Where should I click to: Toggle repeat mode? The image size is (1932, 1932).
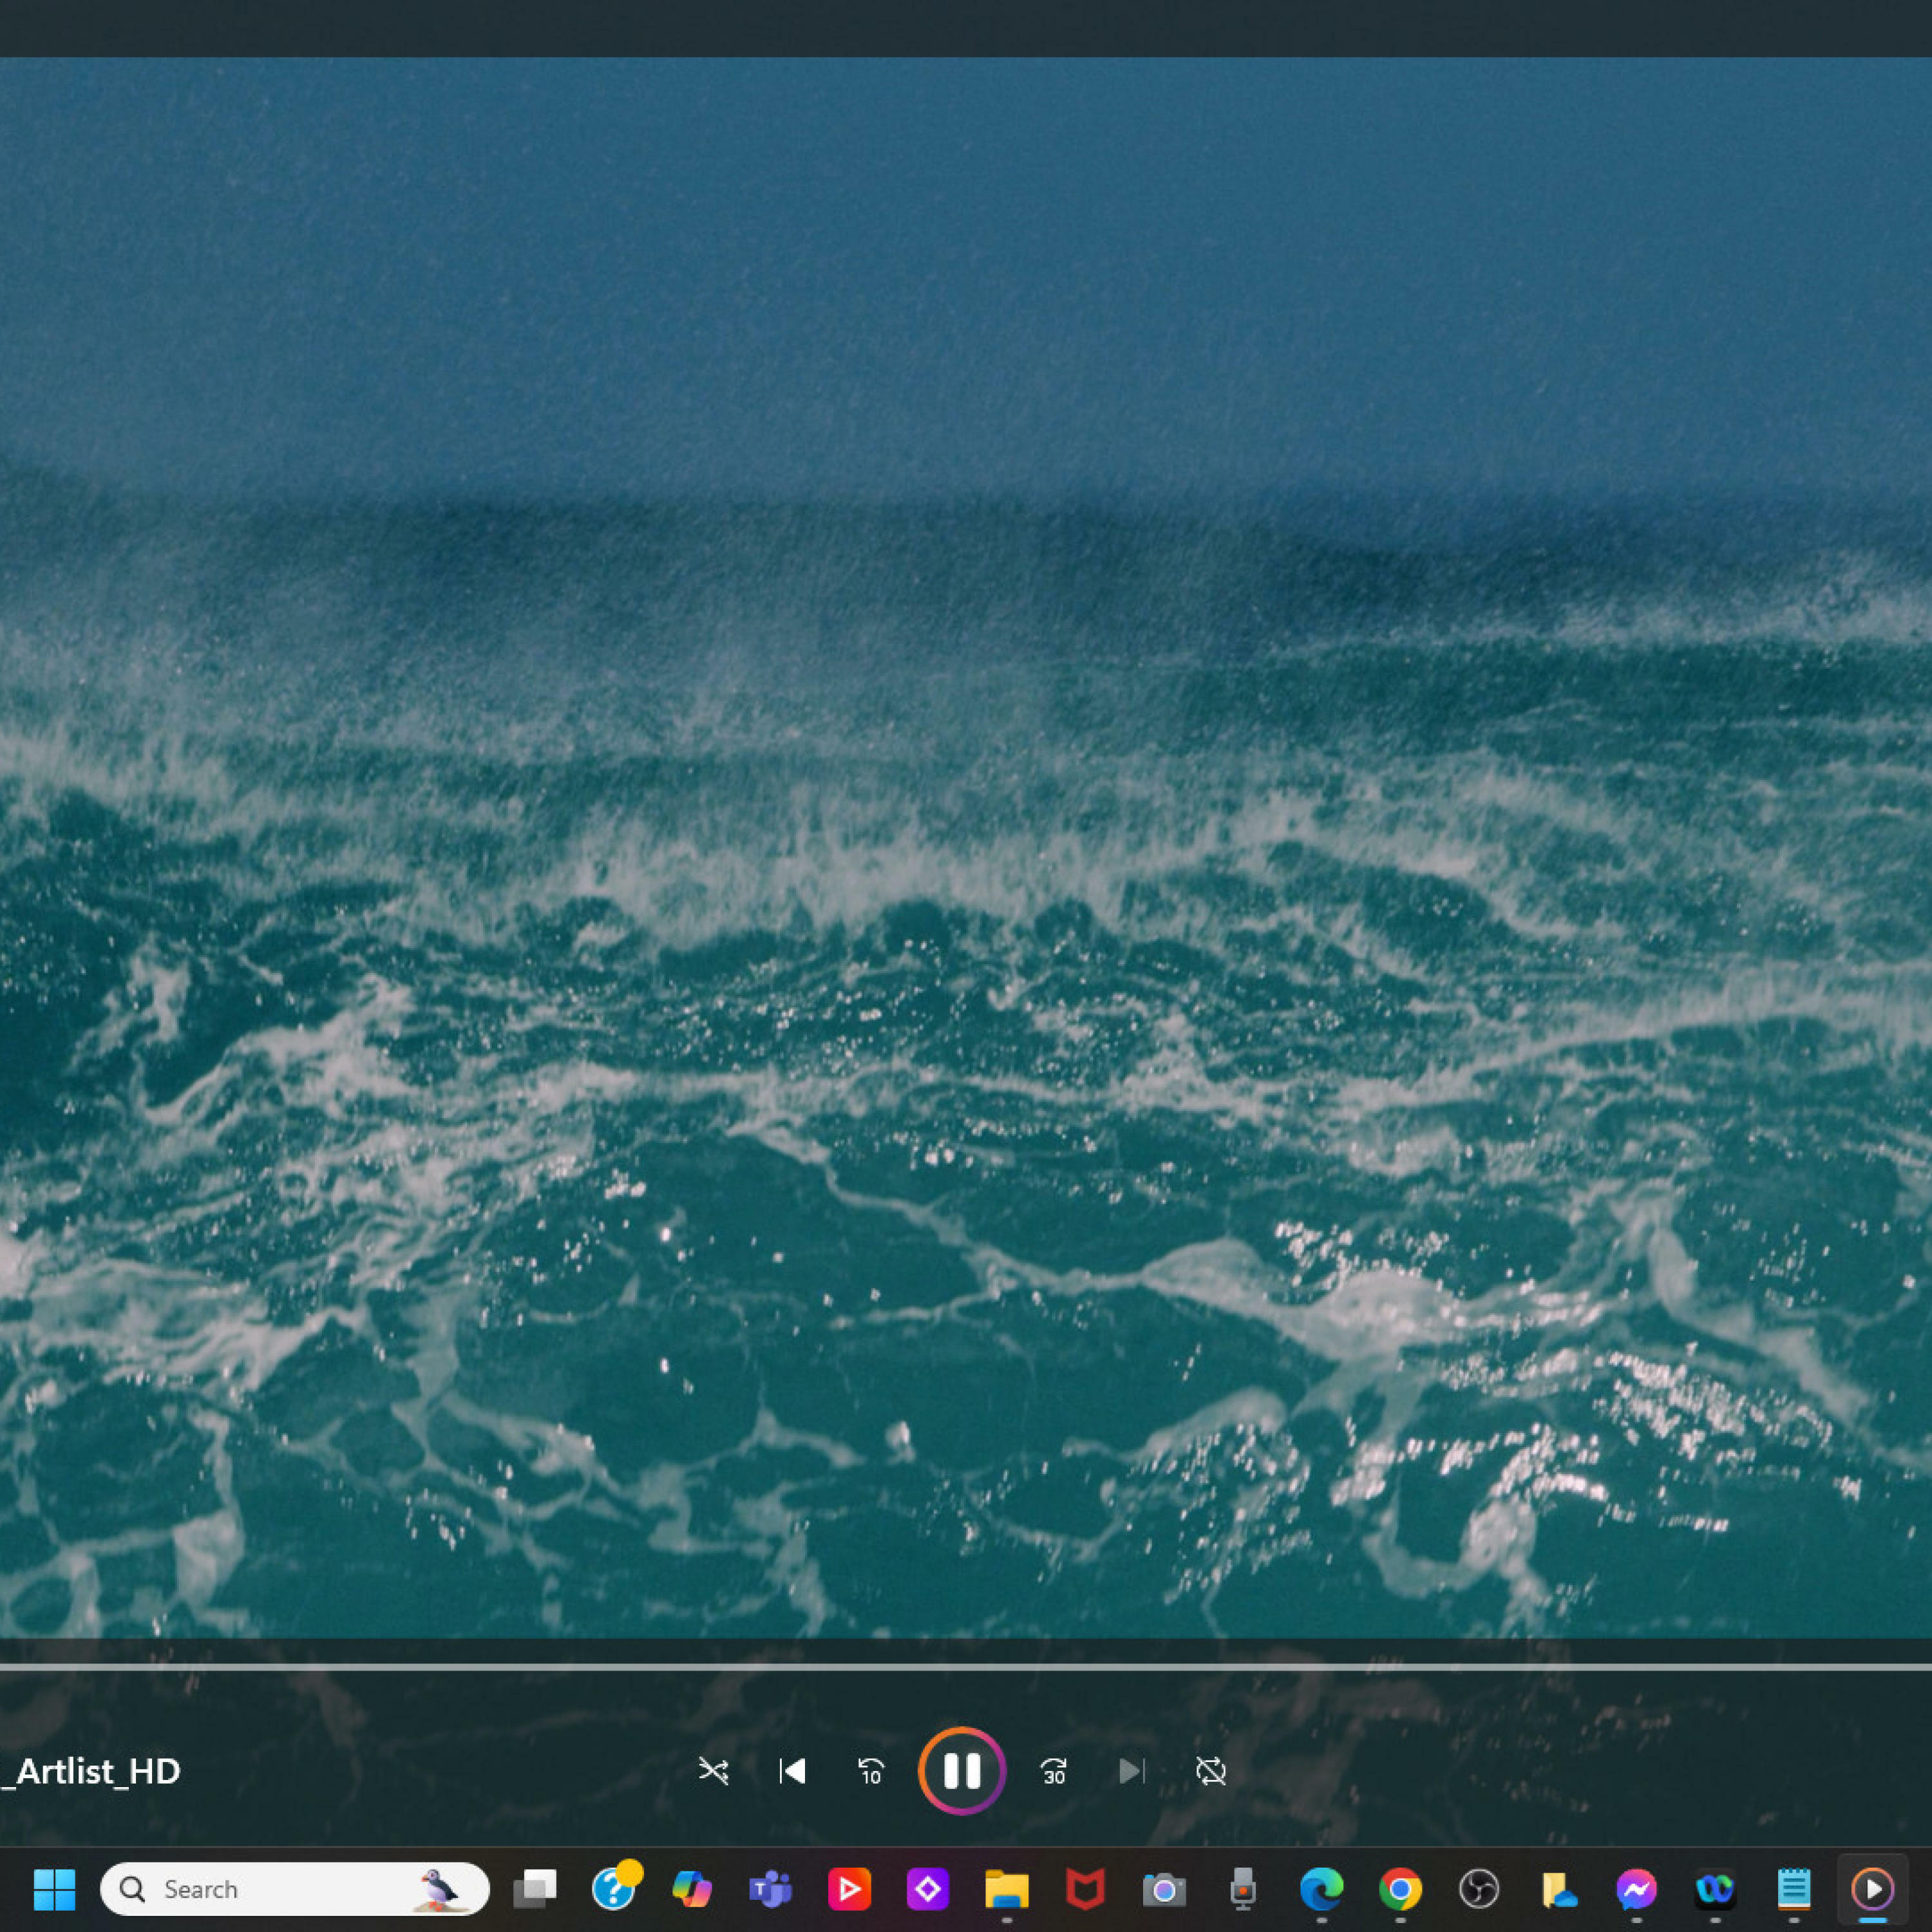pos(1210,1771)
